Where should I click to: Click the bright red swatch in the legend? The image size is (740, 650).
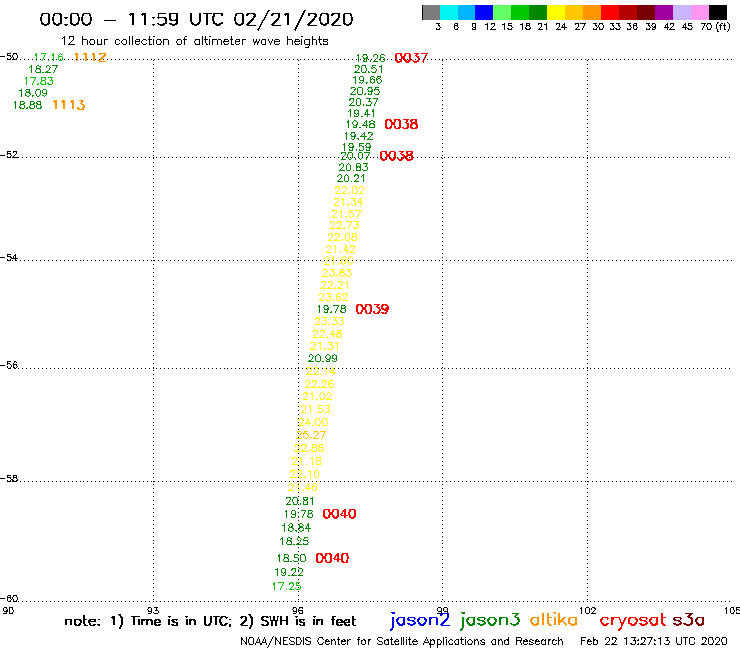(x=610, y=12)
